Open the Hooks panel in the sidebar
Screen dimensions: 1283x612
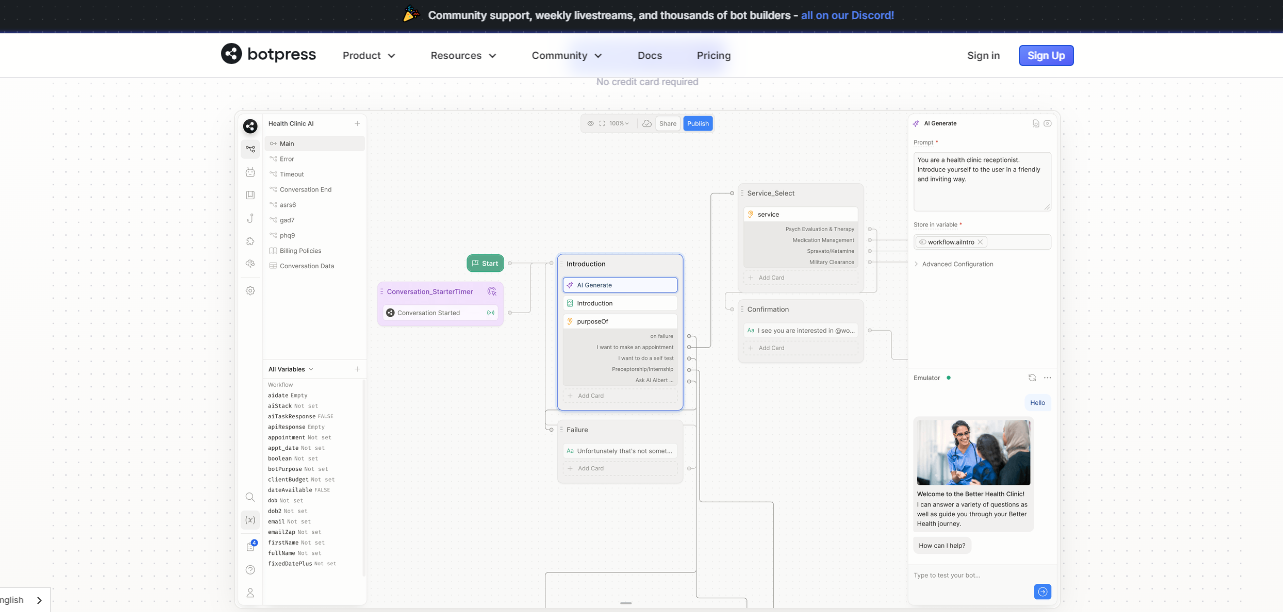[x=250, y=218]
